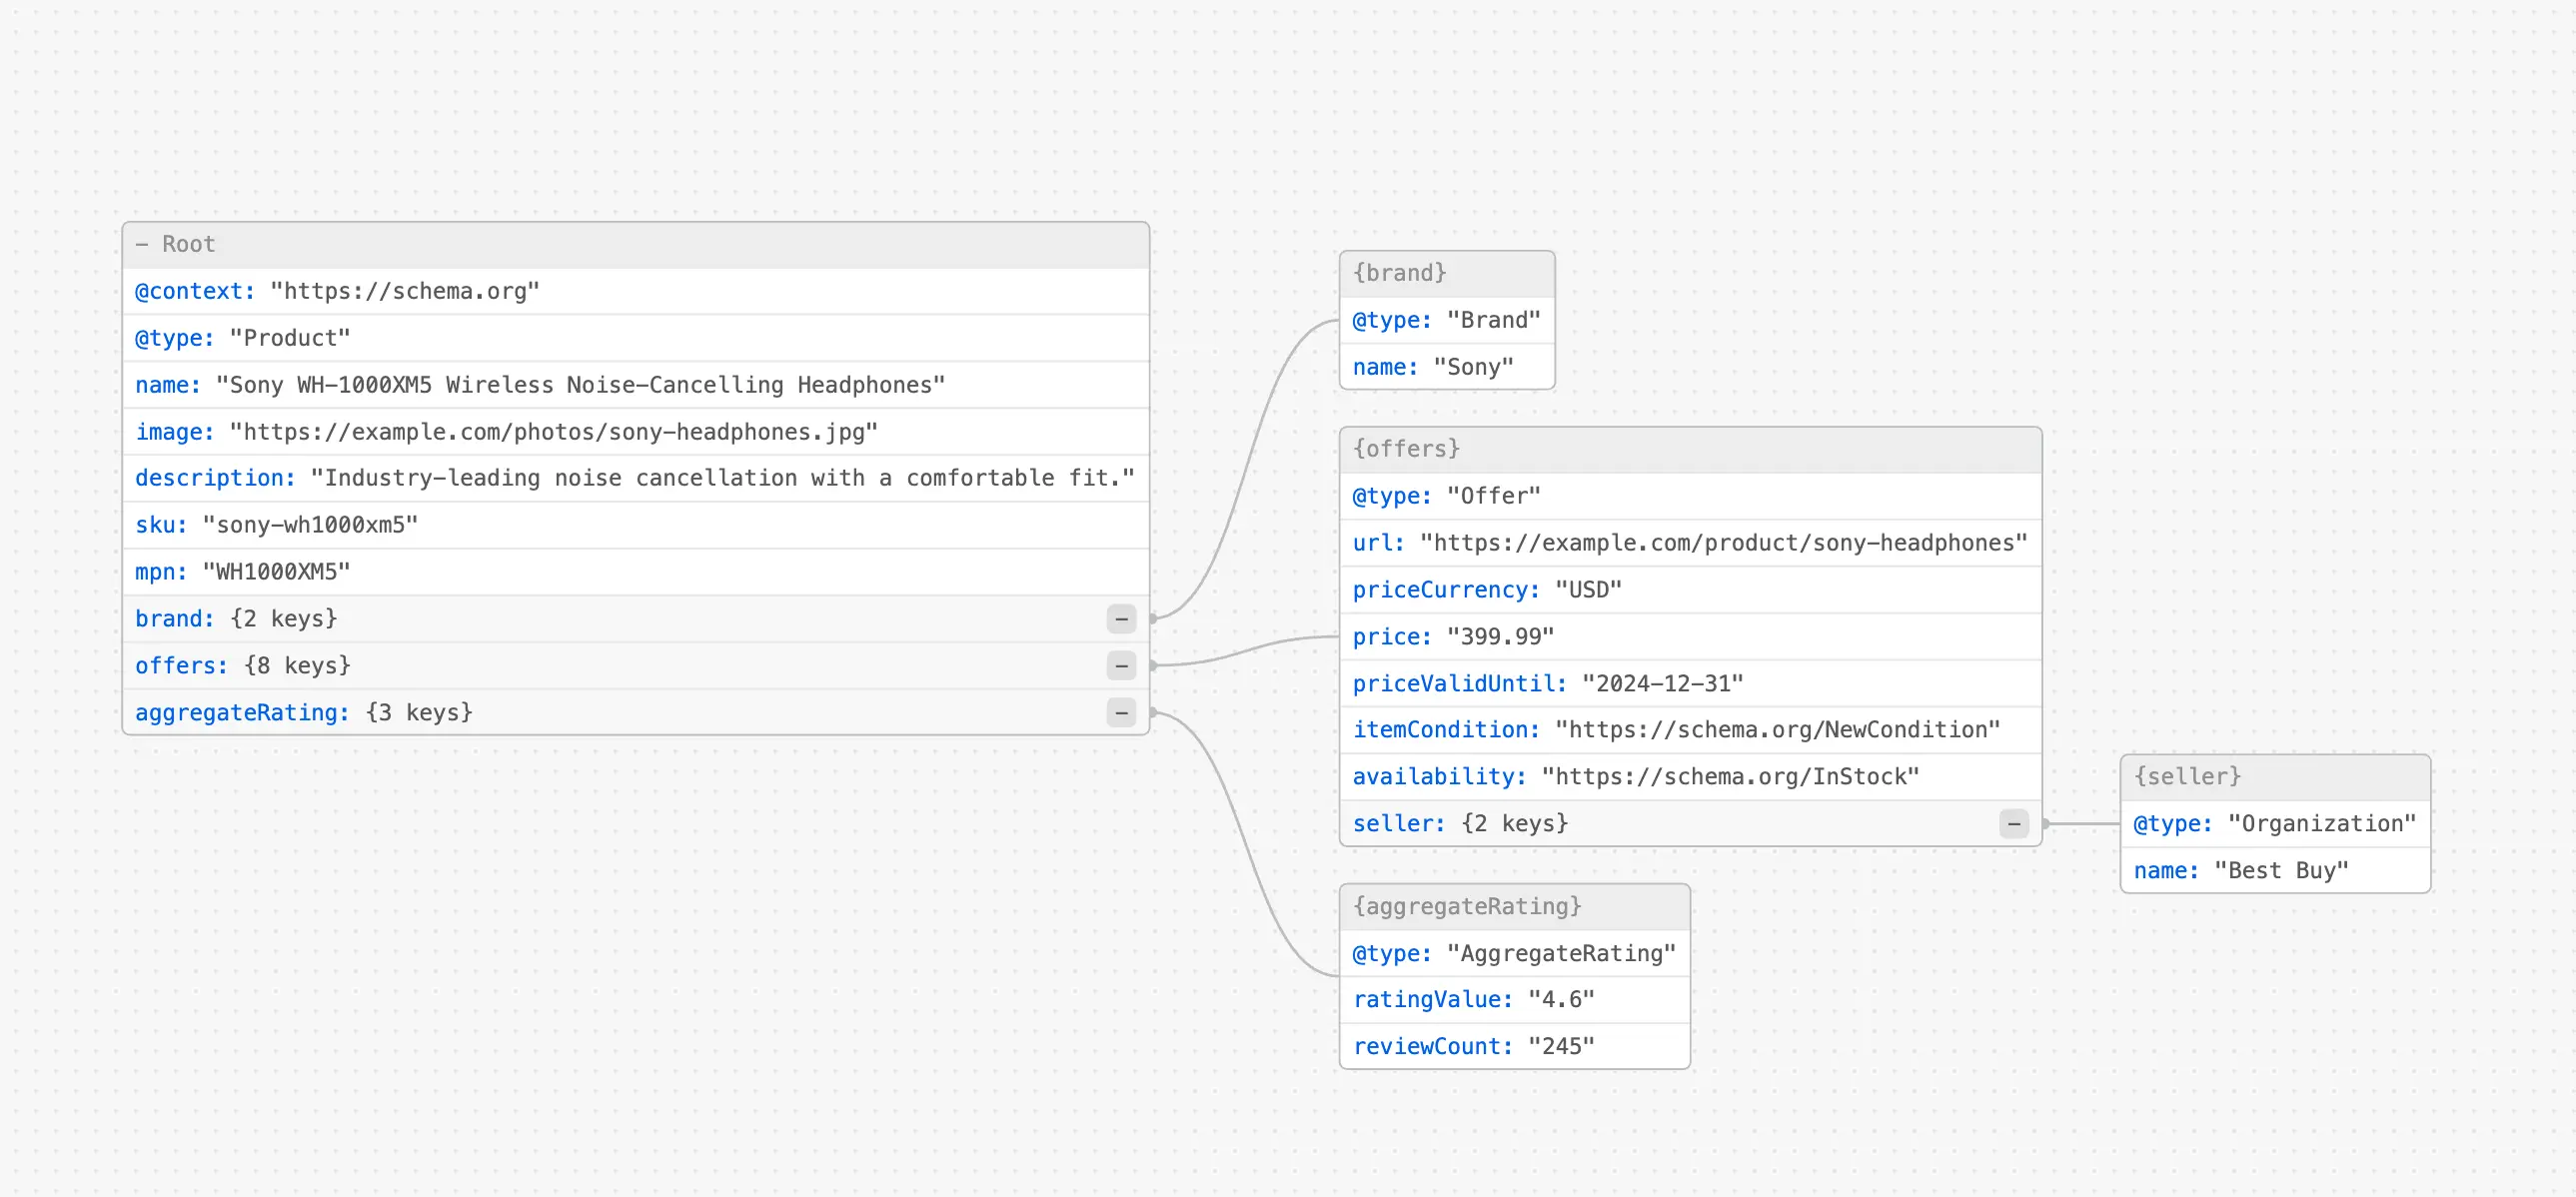Select the {aggregateRating} node header
The height and width of the screenshot is (1197, 2576).
tap(1514, 907)
